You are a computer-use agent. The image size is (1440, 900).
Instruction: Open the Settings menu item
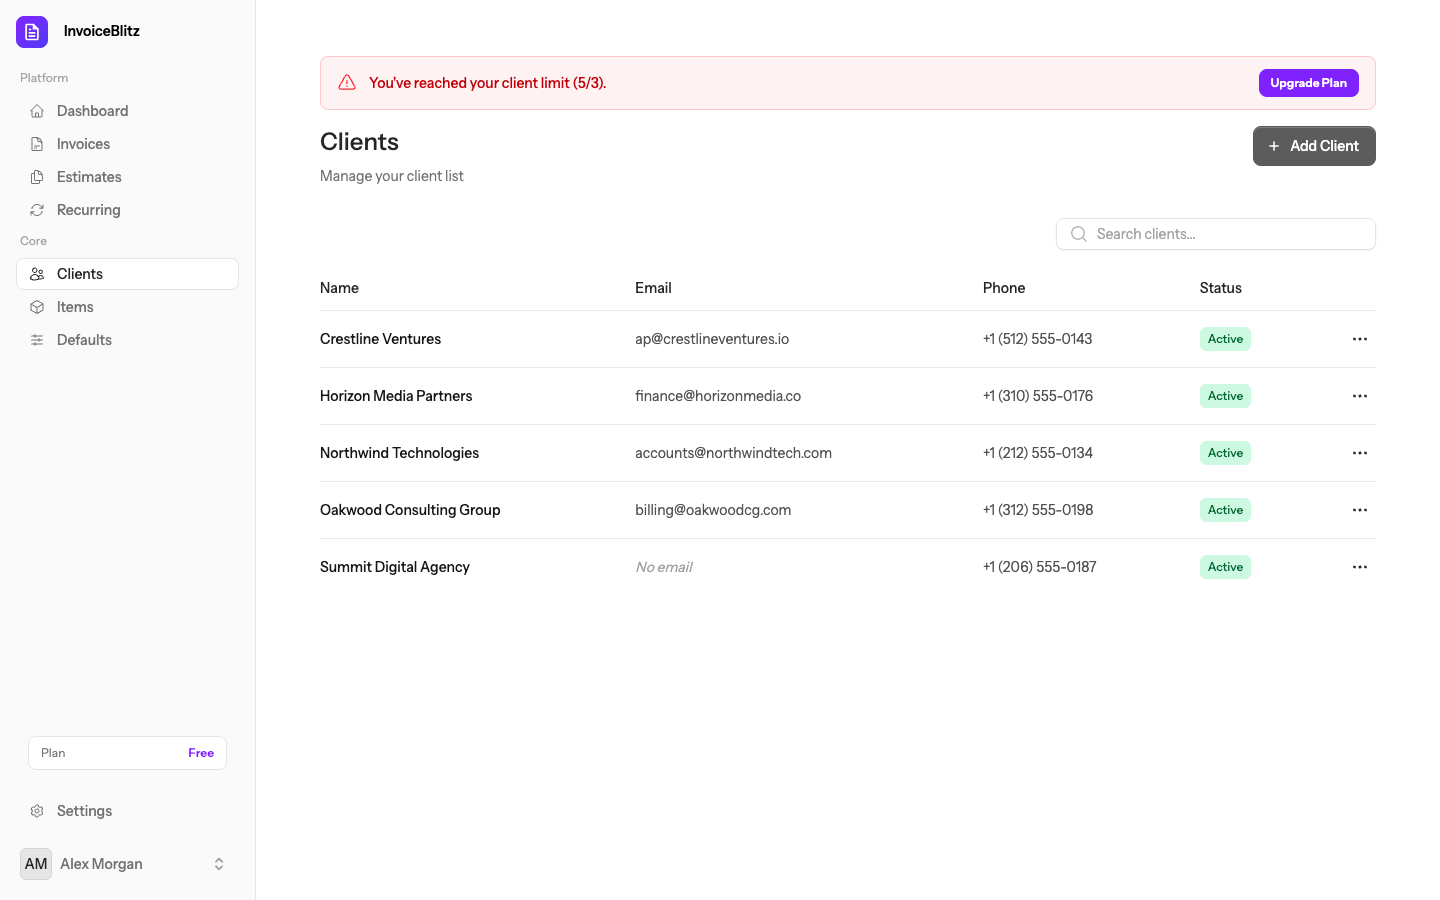[x=84, y=810]
